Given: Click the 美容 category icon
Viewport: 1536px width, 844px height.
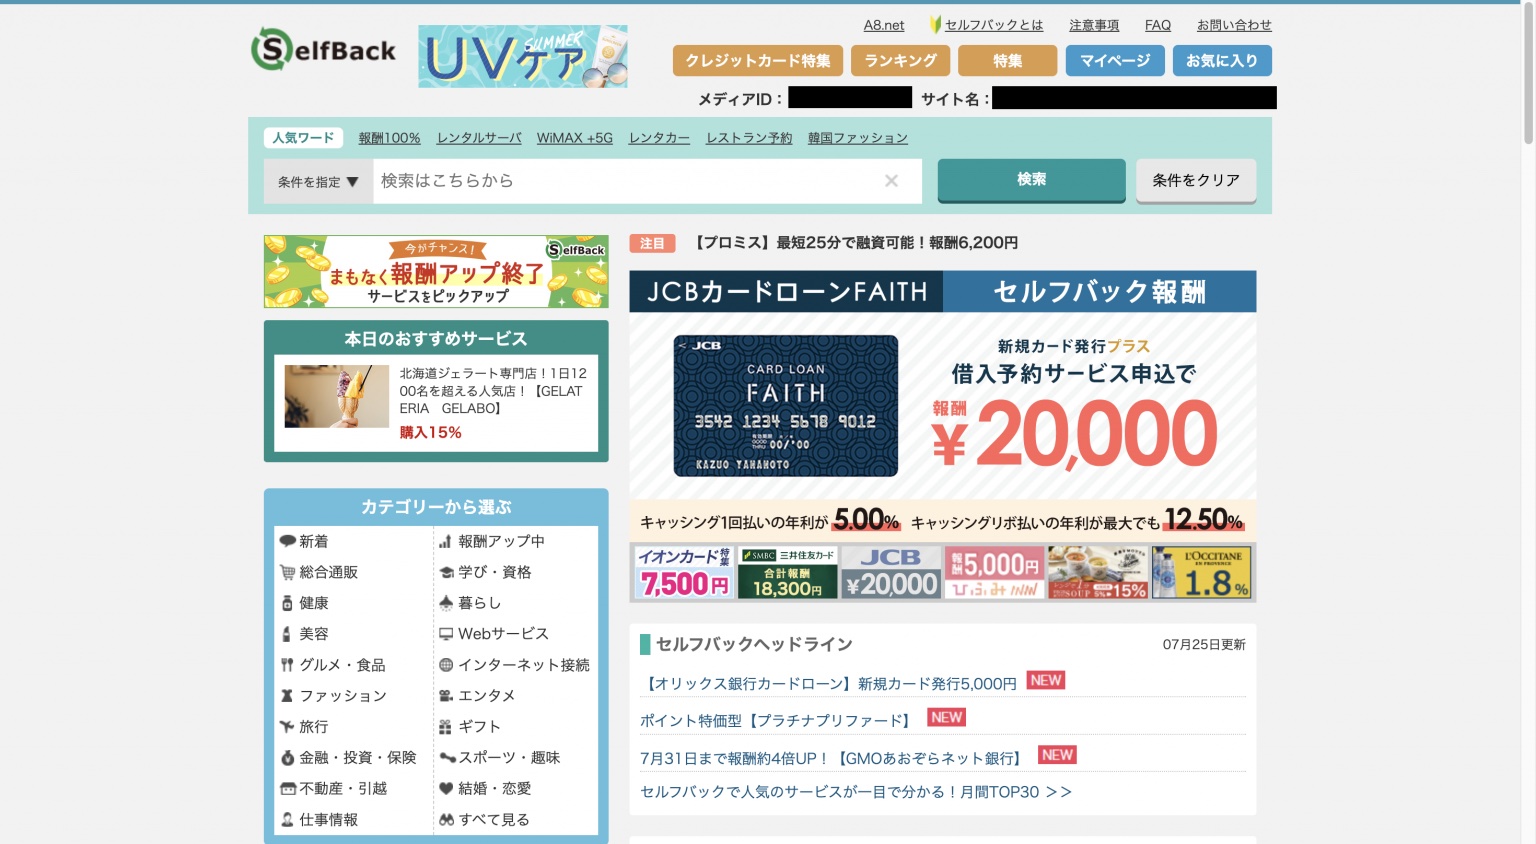Looking at the screenshot, I should (287, 634).
